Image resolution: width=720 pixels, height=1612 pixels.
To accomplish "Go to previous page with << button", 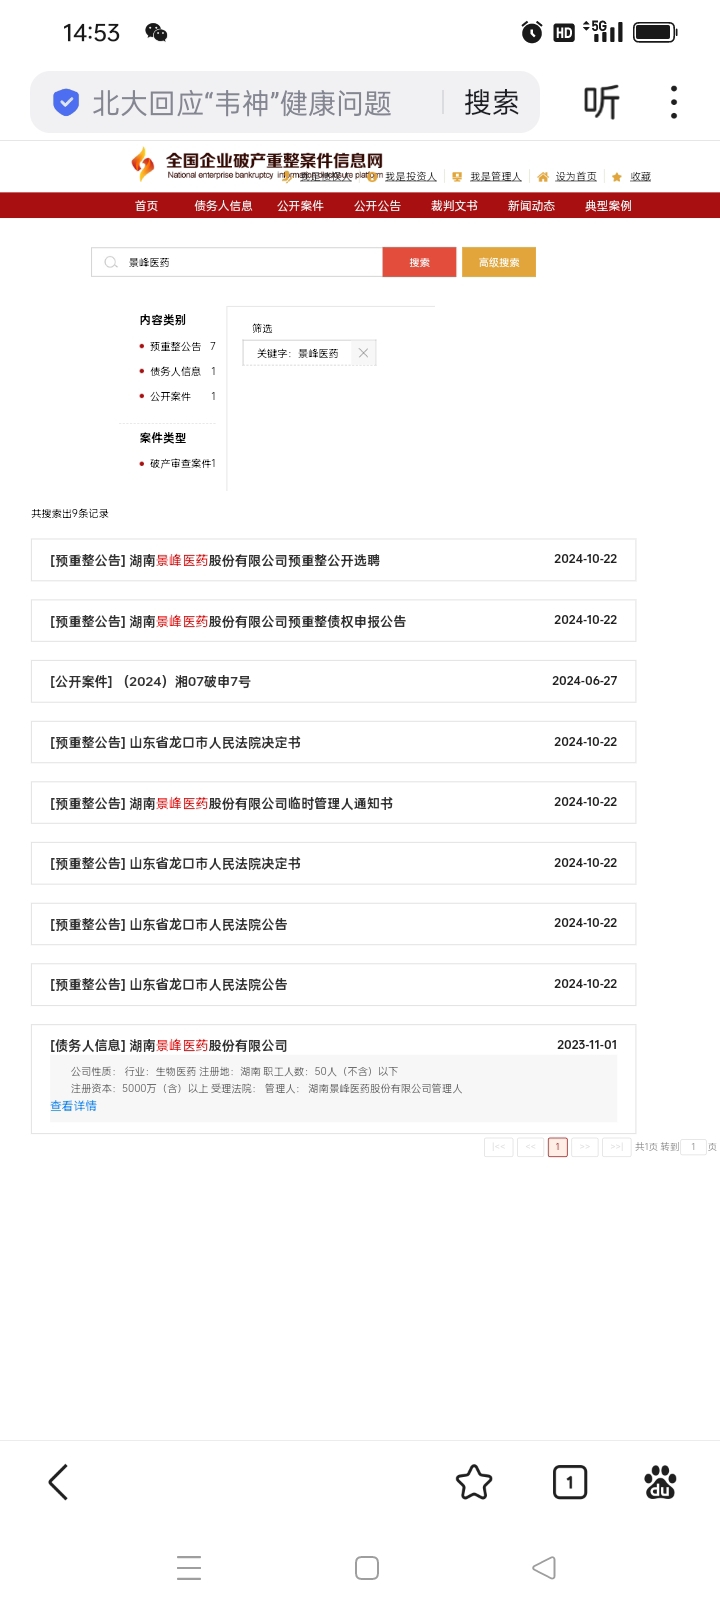I will (x=530, y=1147).
